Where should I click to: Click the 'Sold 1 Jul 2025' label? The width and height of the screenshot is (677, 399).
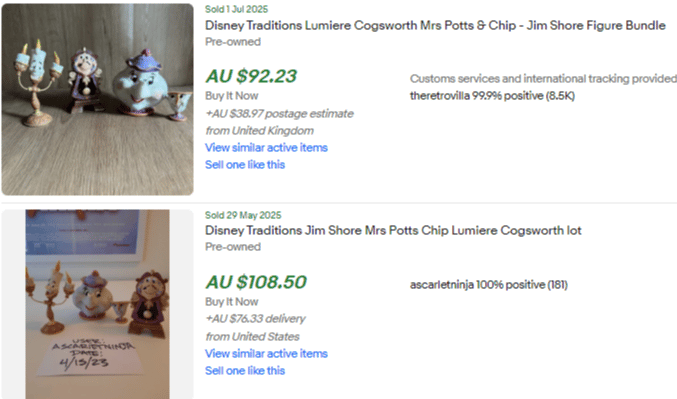click(x=236, y=9)
